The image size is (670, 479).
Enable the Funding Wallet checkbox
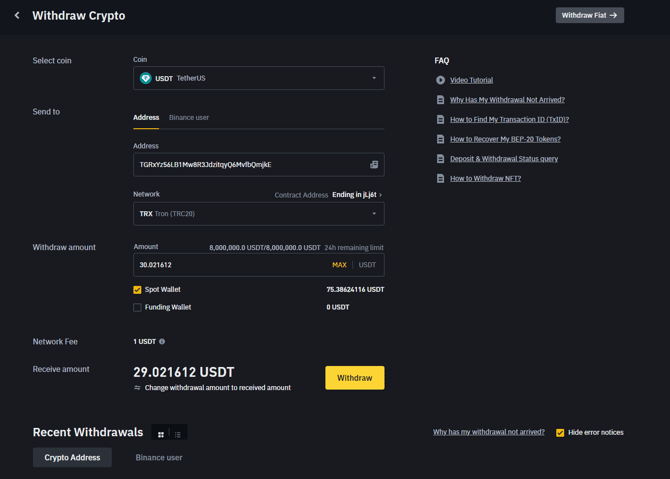point(137,307)
